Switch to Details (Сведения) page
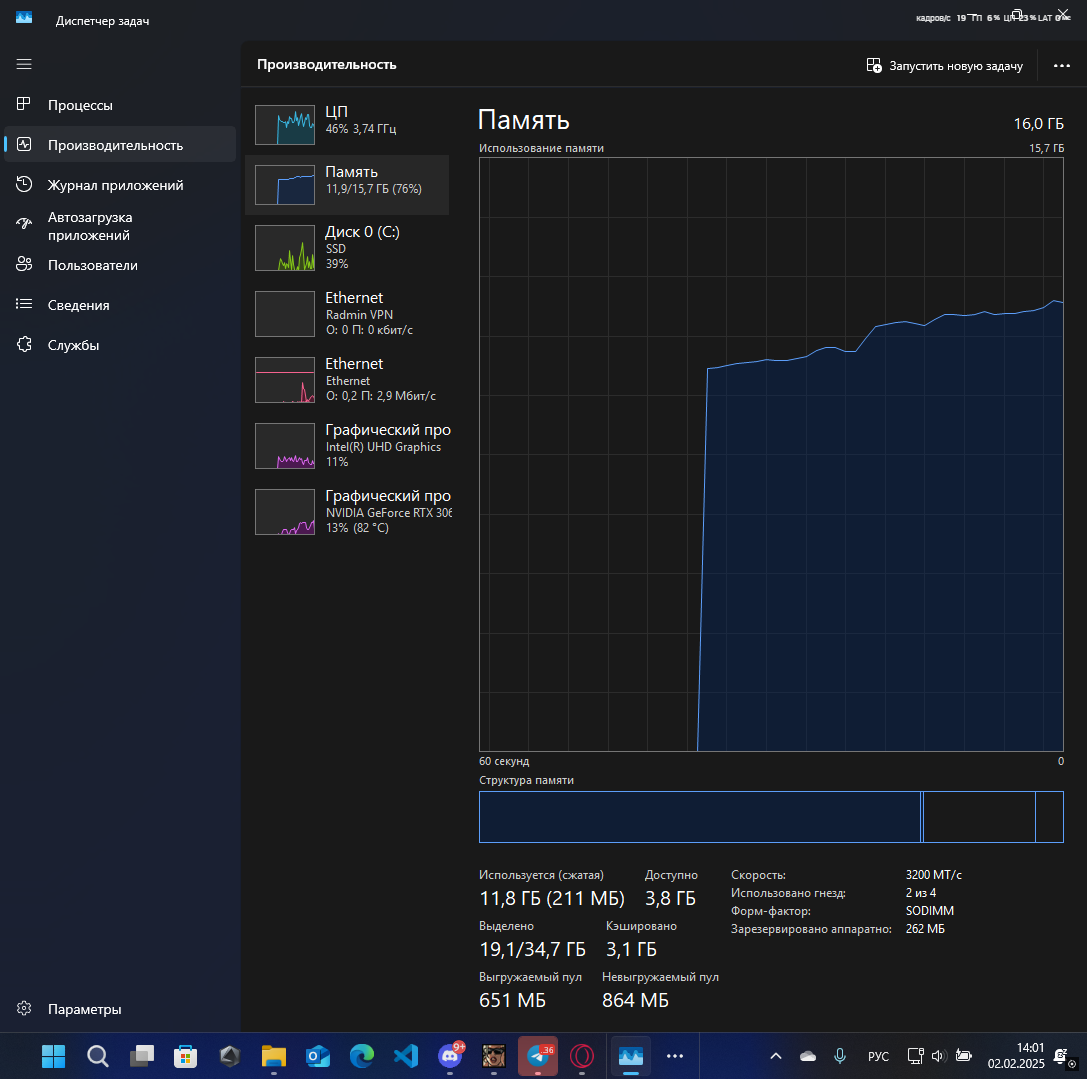The image size is (1087, 1079). coord(78,305)
